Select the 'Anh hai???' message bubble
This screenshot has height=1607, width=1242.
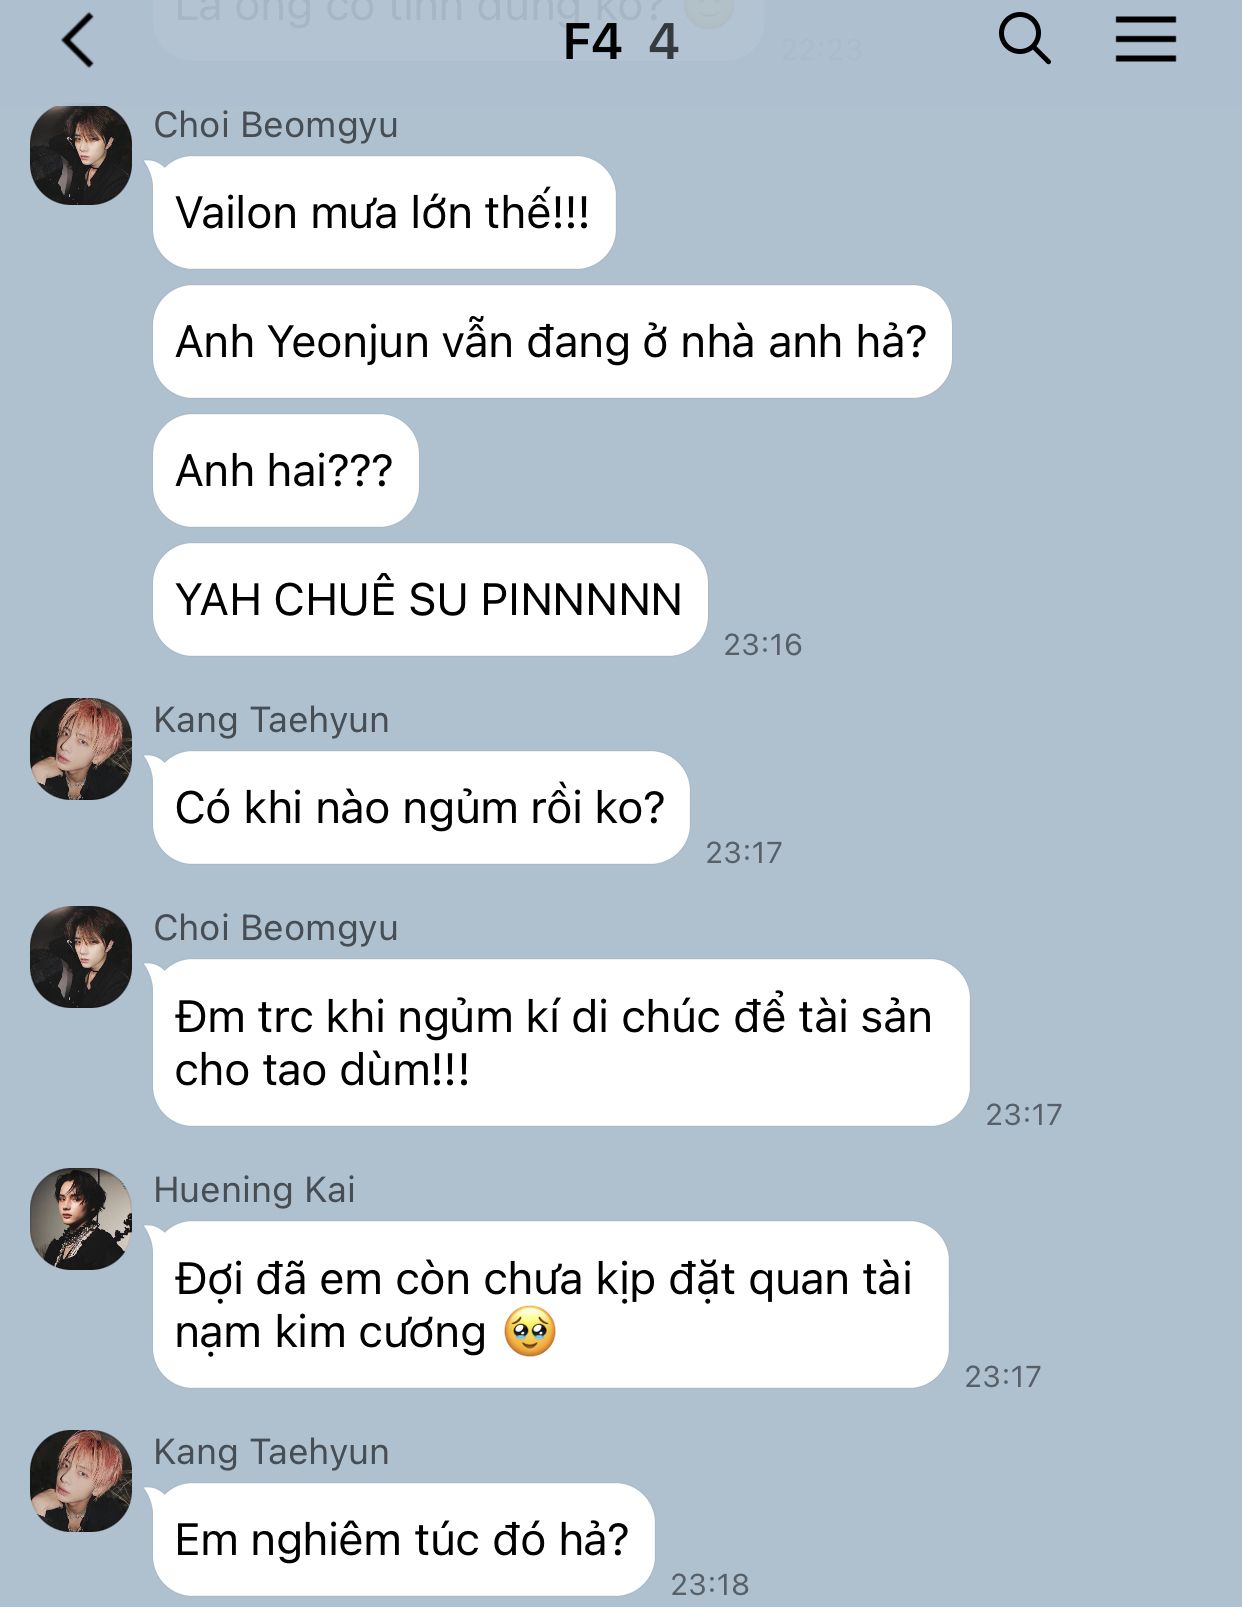(285, 471)
